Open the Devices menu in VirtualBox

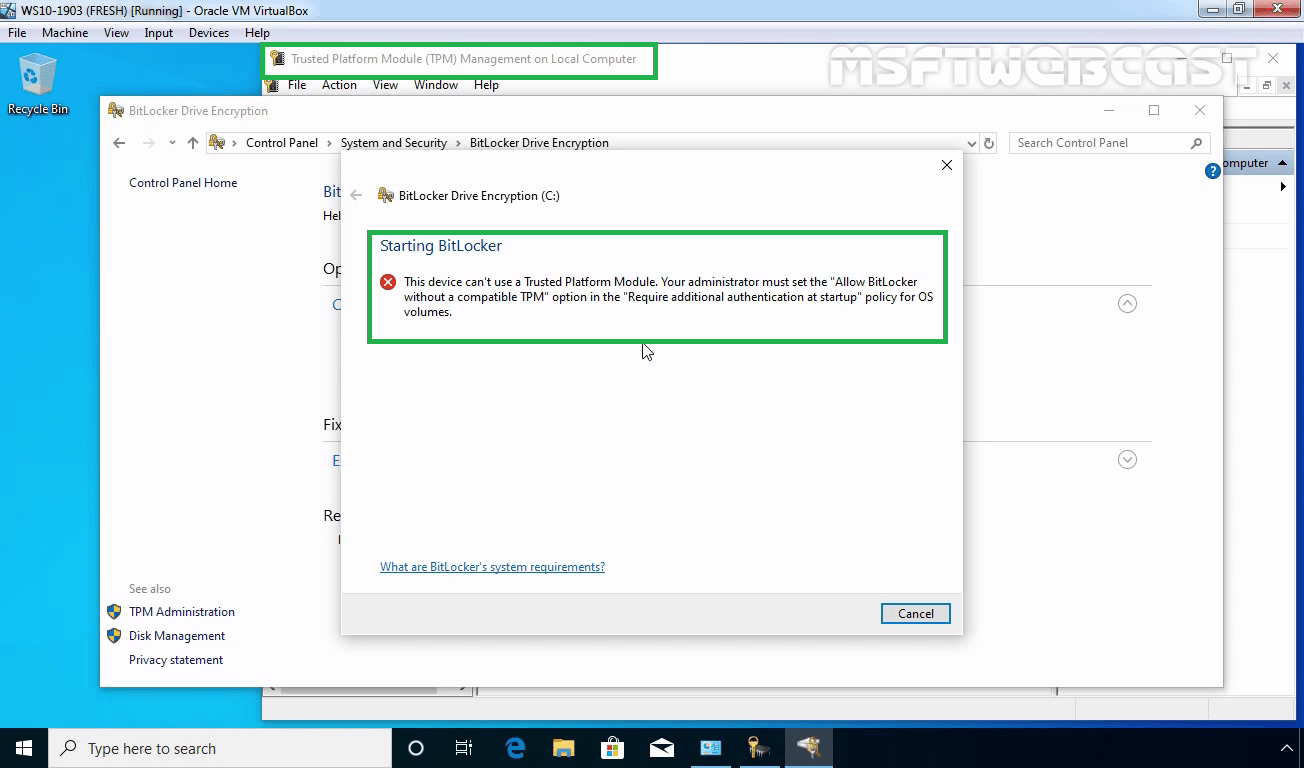point(208,33)
